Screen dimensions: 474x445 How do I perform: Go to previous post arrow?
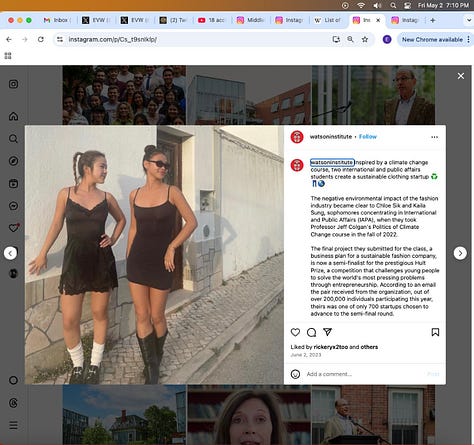point(10,253)
